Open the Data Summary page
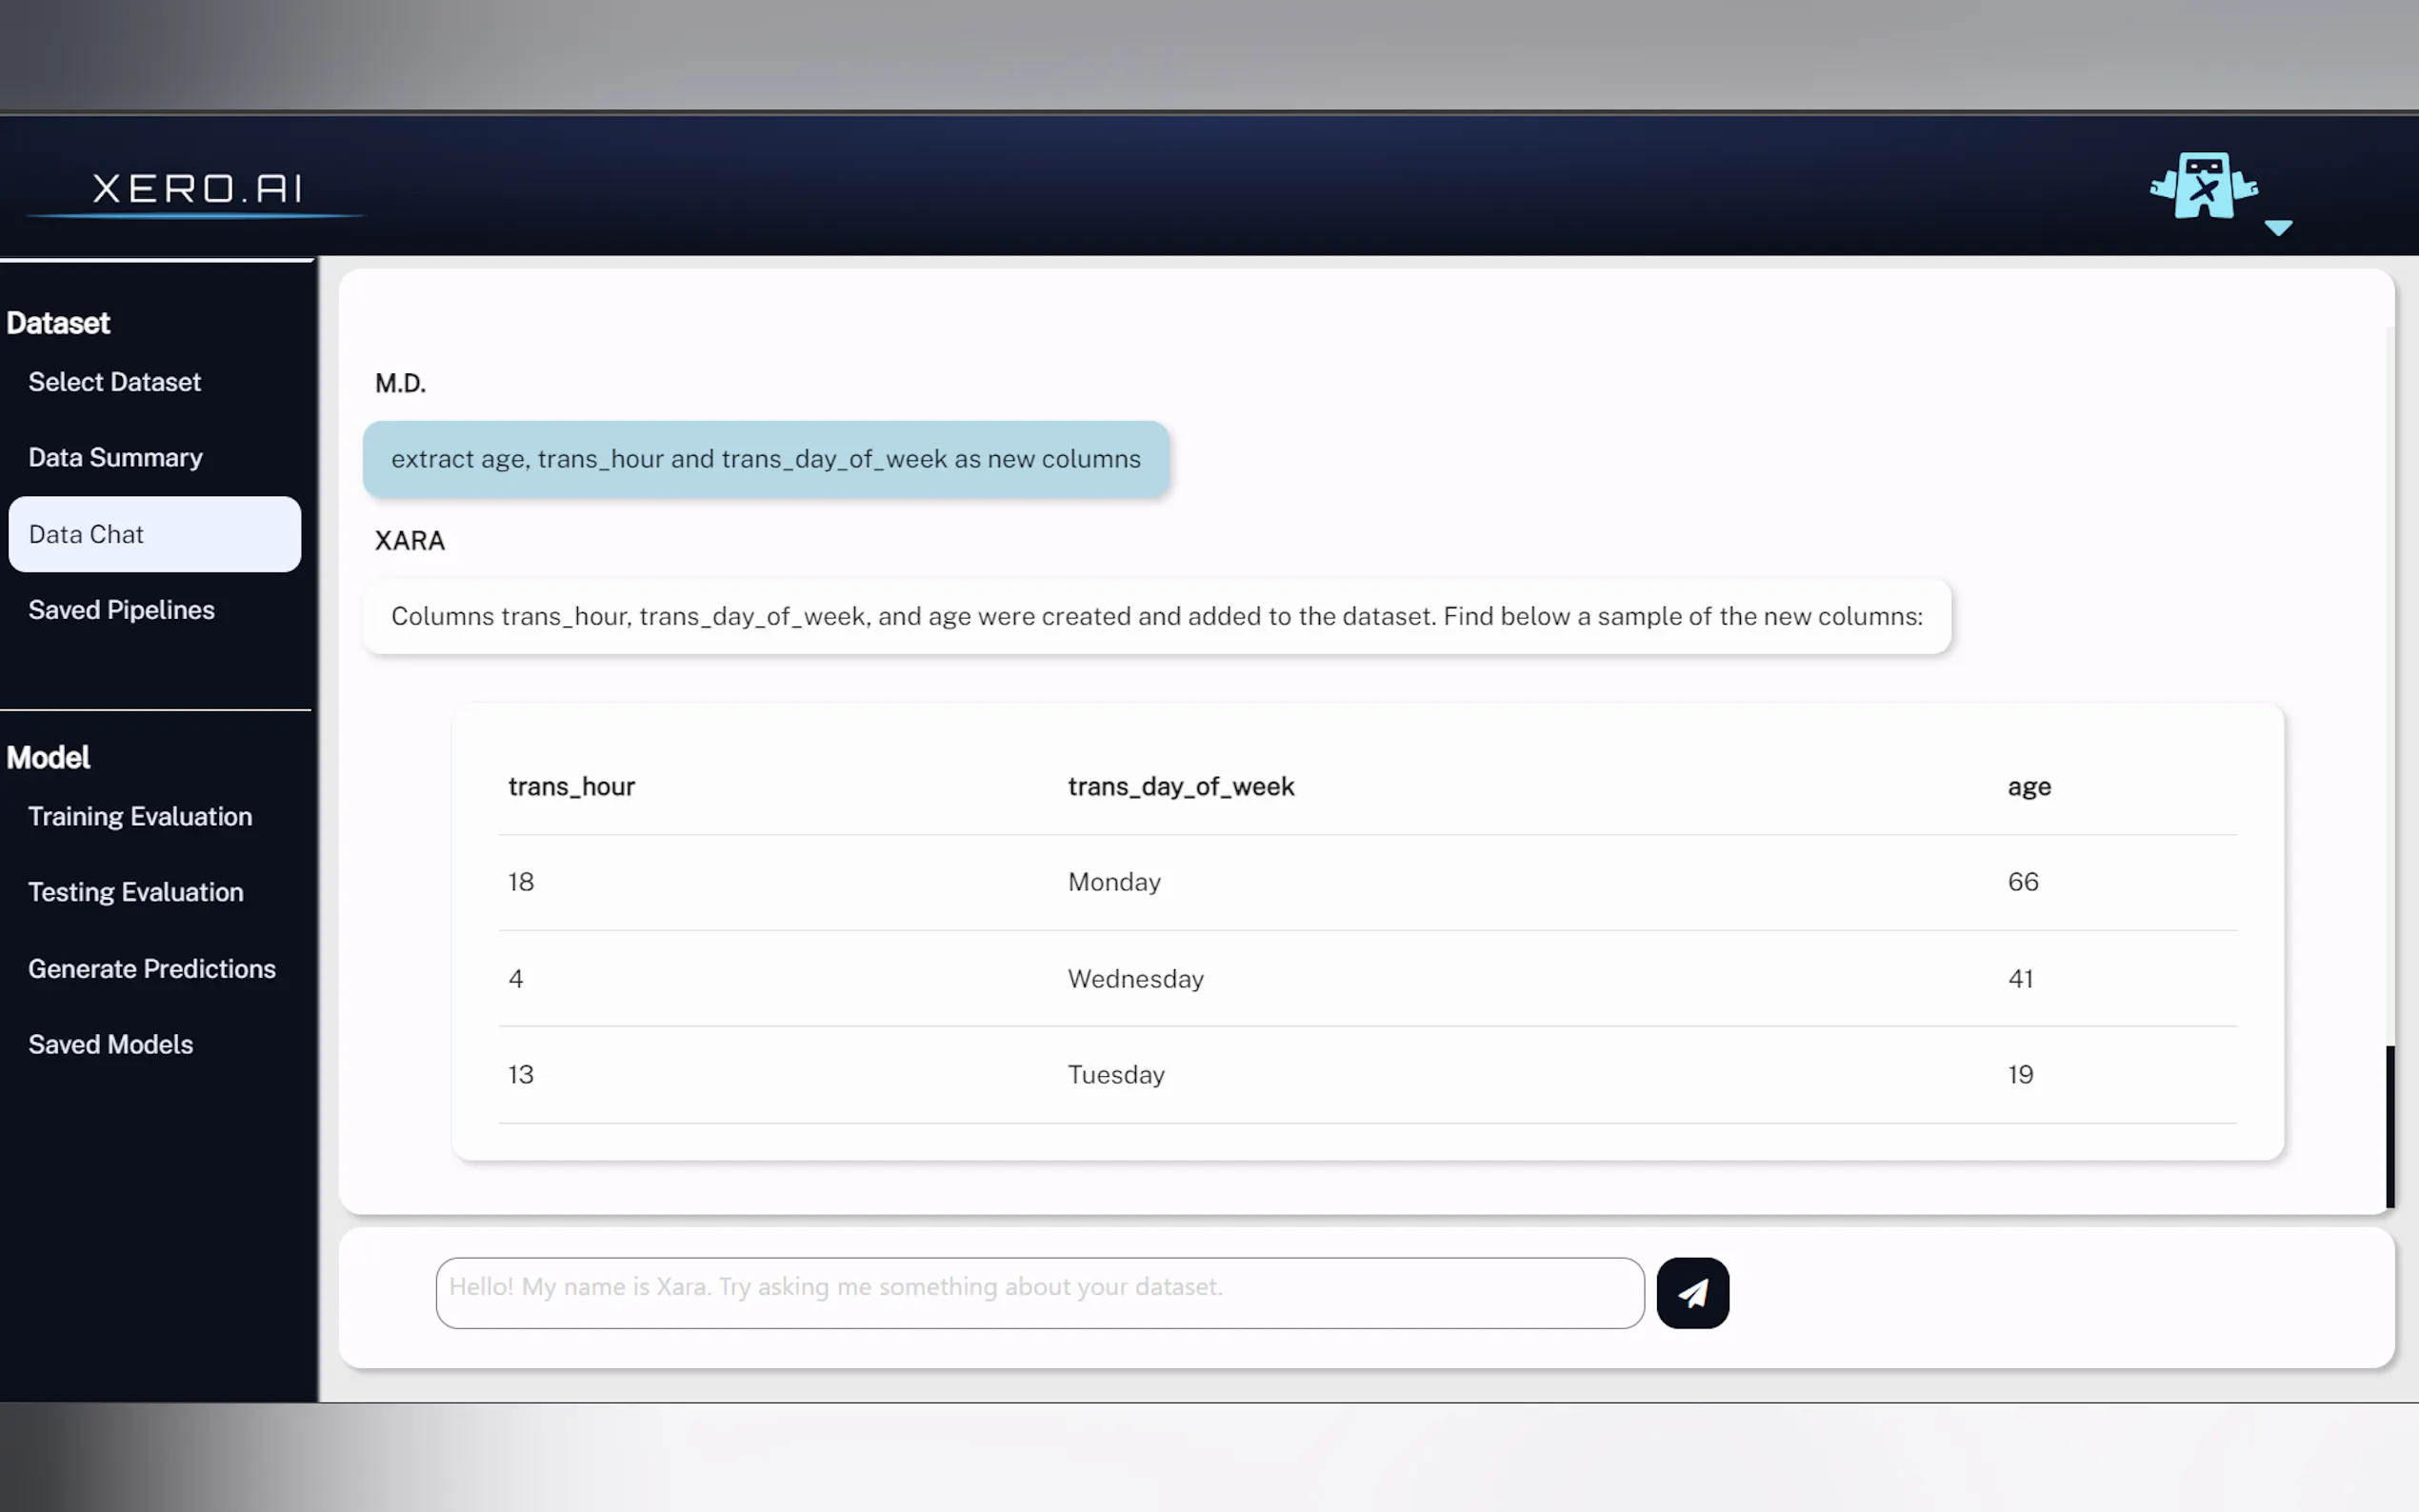2419x1512 pixels. [x=115, y=457]
